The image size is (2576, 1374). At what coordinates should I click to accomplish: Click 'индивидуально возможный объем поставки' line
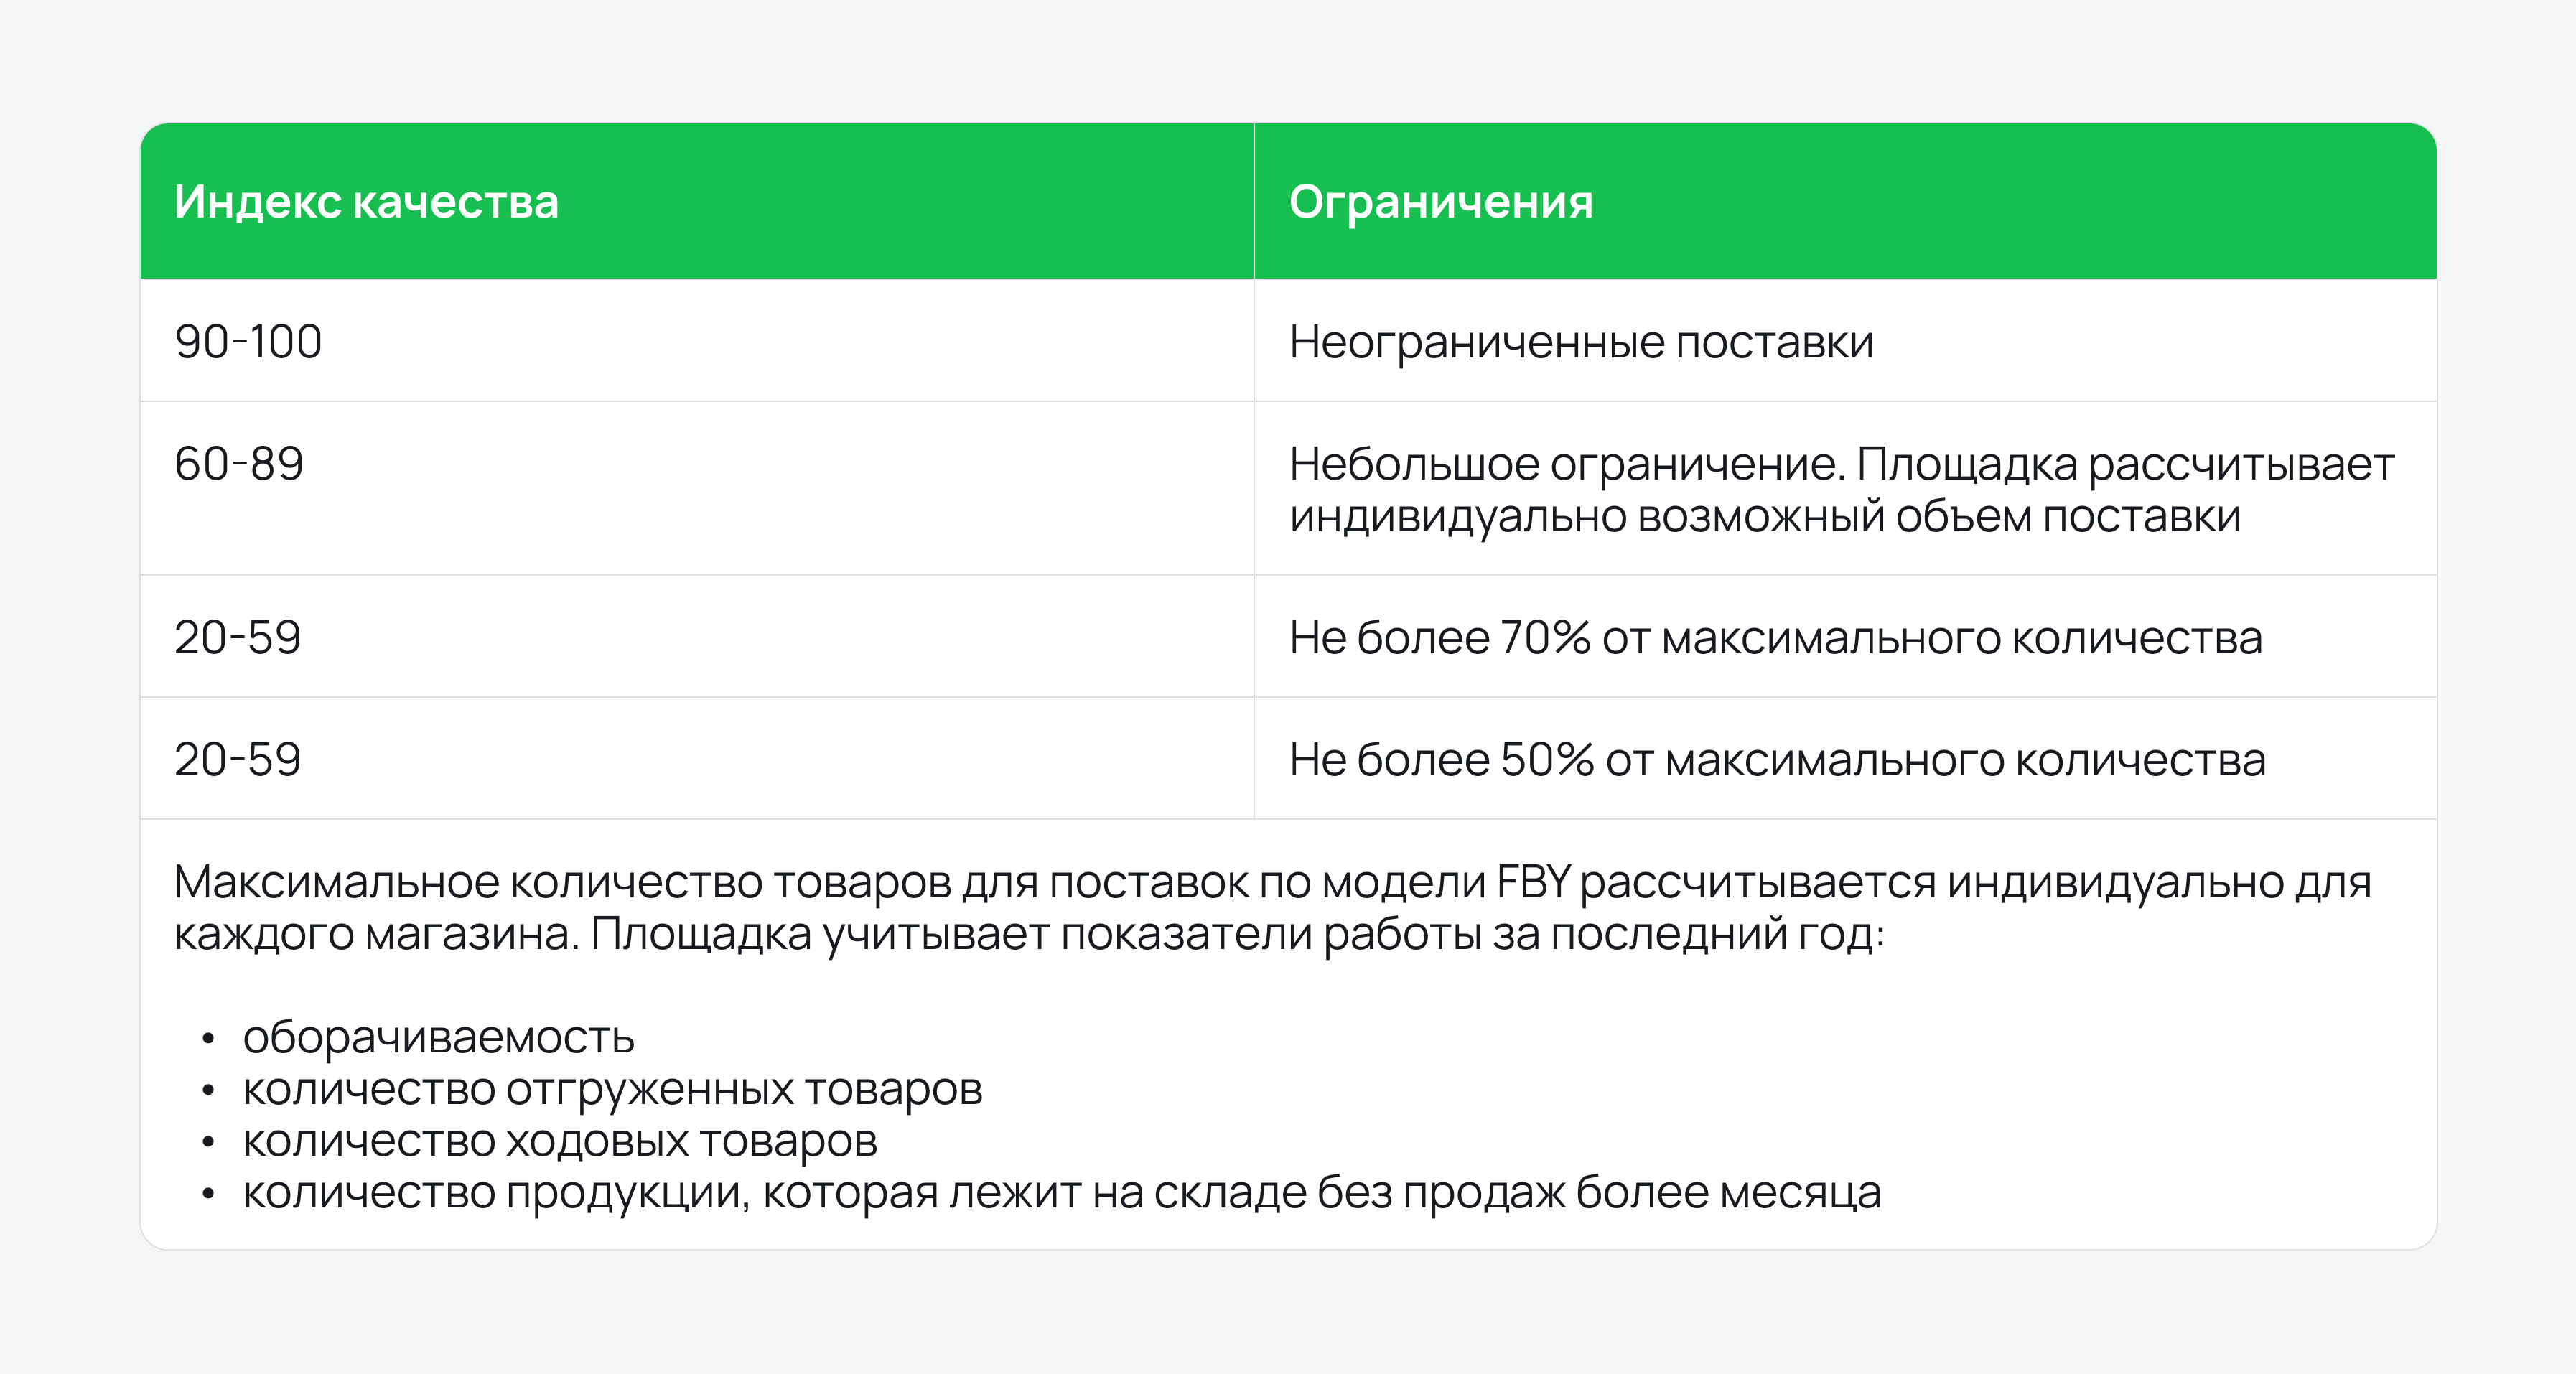[1765, 517]
